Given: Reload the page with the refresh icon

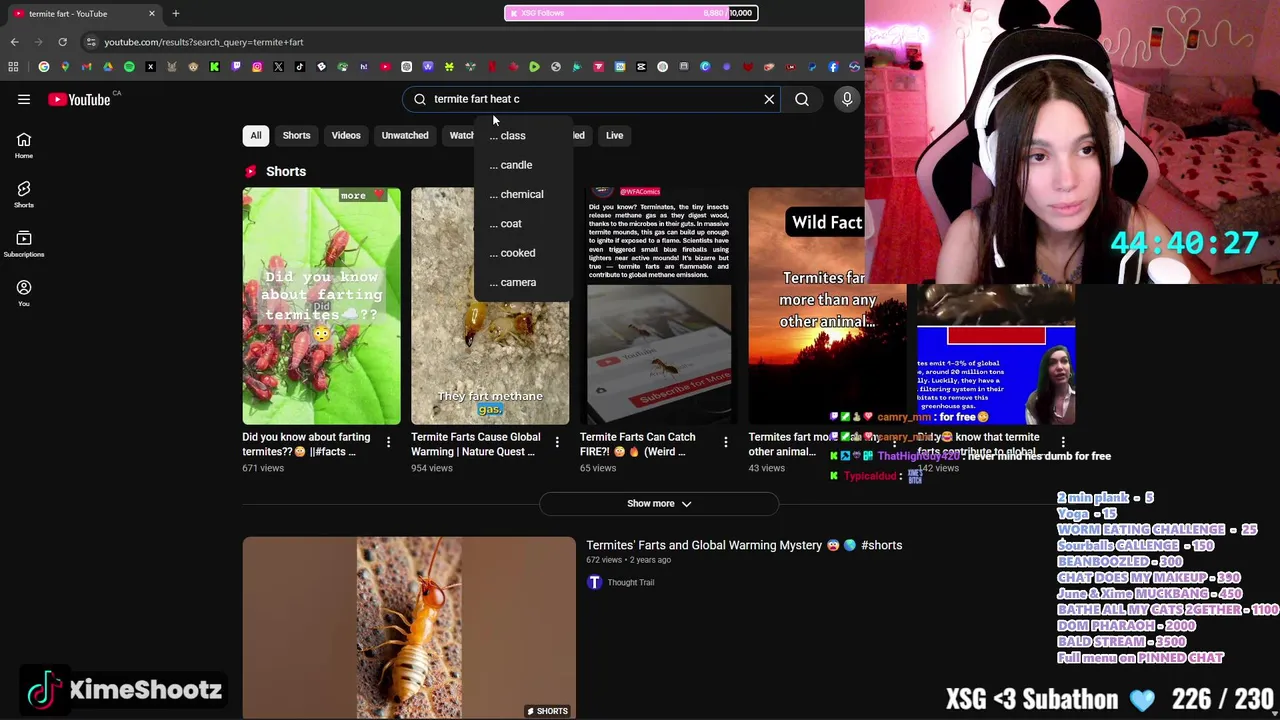Looking at the screenshot, I should [x=62, y=42].
